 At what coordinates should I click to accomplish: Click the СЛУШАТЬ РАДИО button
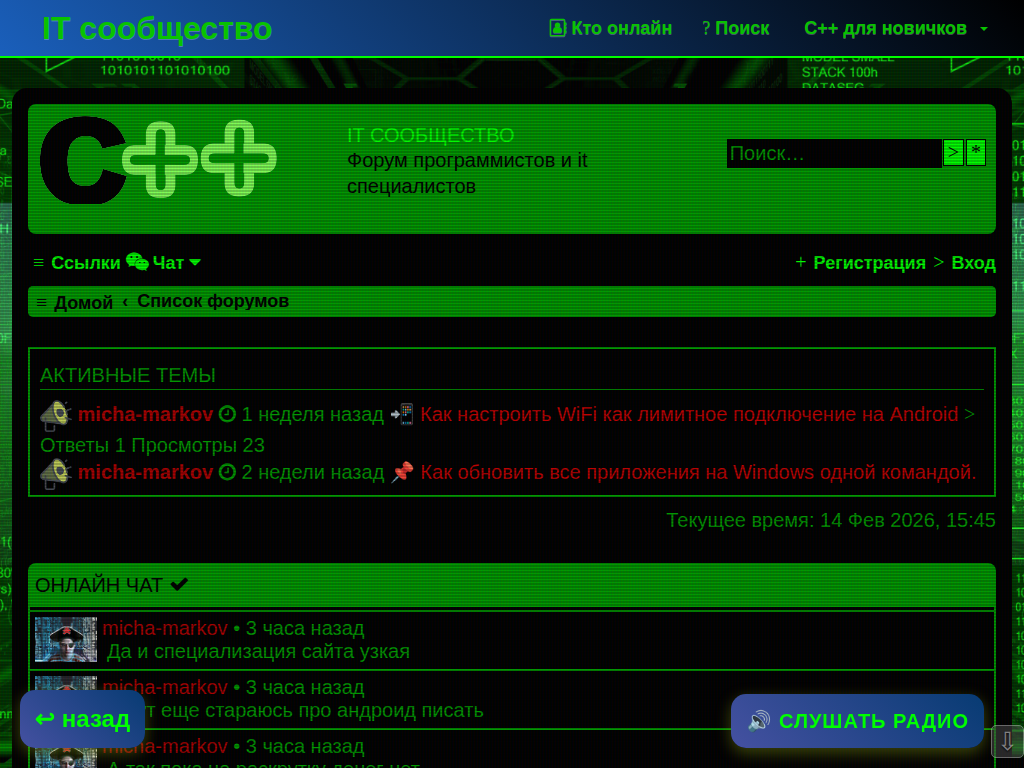857,721
